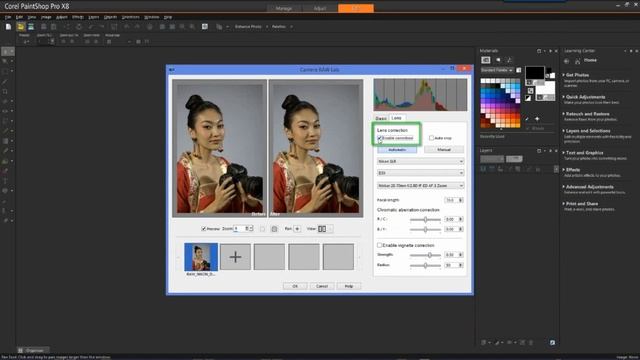Click the New file icon in toolbar

[8, 27]
